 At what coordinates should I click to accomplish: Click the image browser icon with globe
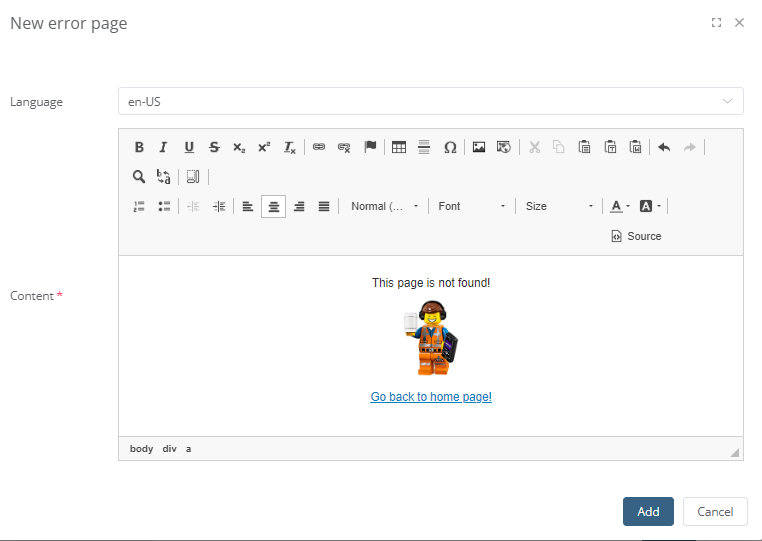504,147
